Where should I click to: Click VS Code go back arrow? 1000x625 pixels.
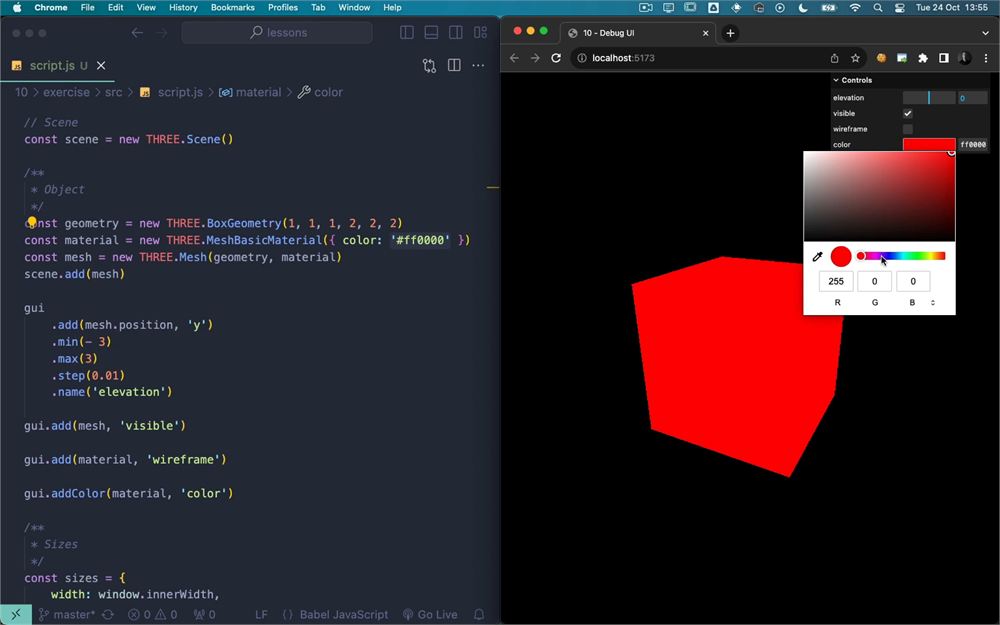(x=137, y=33)
